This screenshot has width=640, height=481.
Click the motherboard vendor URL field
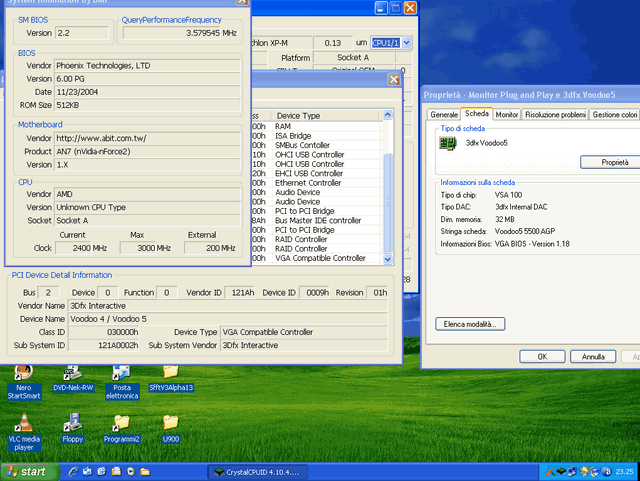pos(147,138)
